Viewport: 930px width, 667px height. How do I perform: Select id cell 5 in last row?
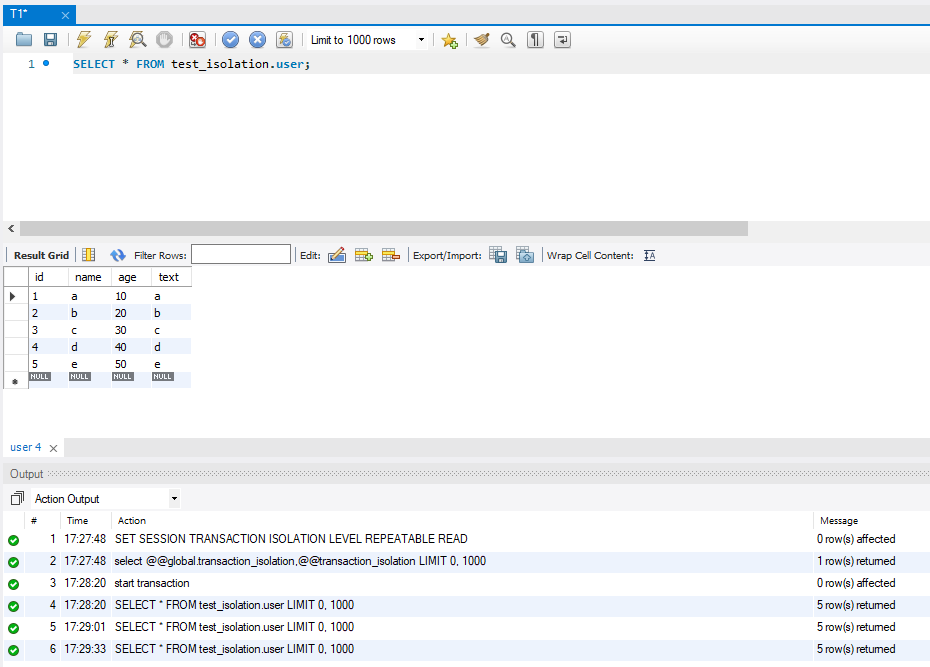coord(48,363)
